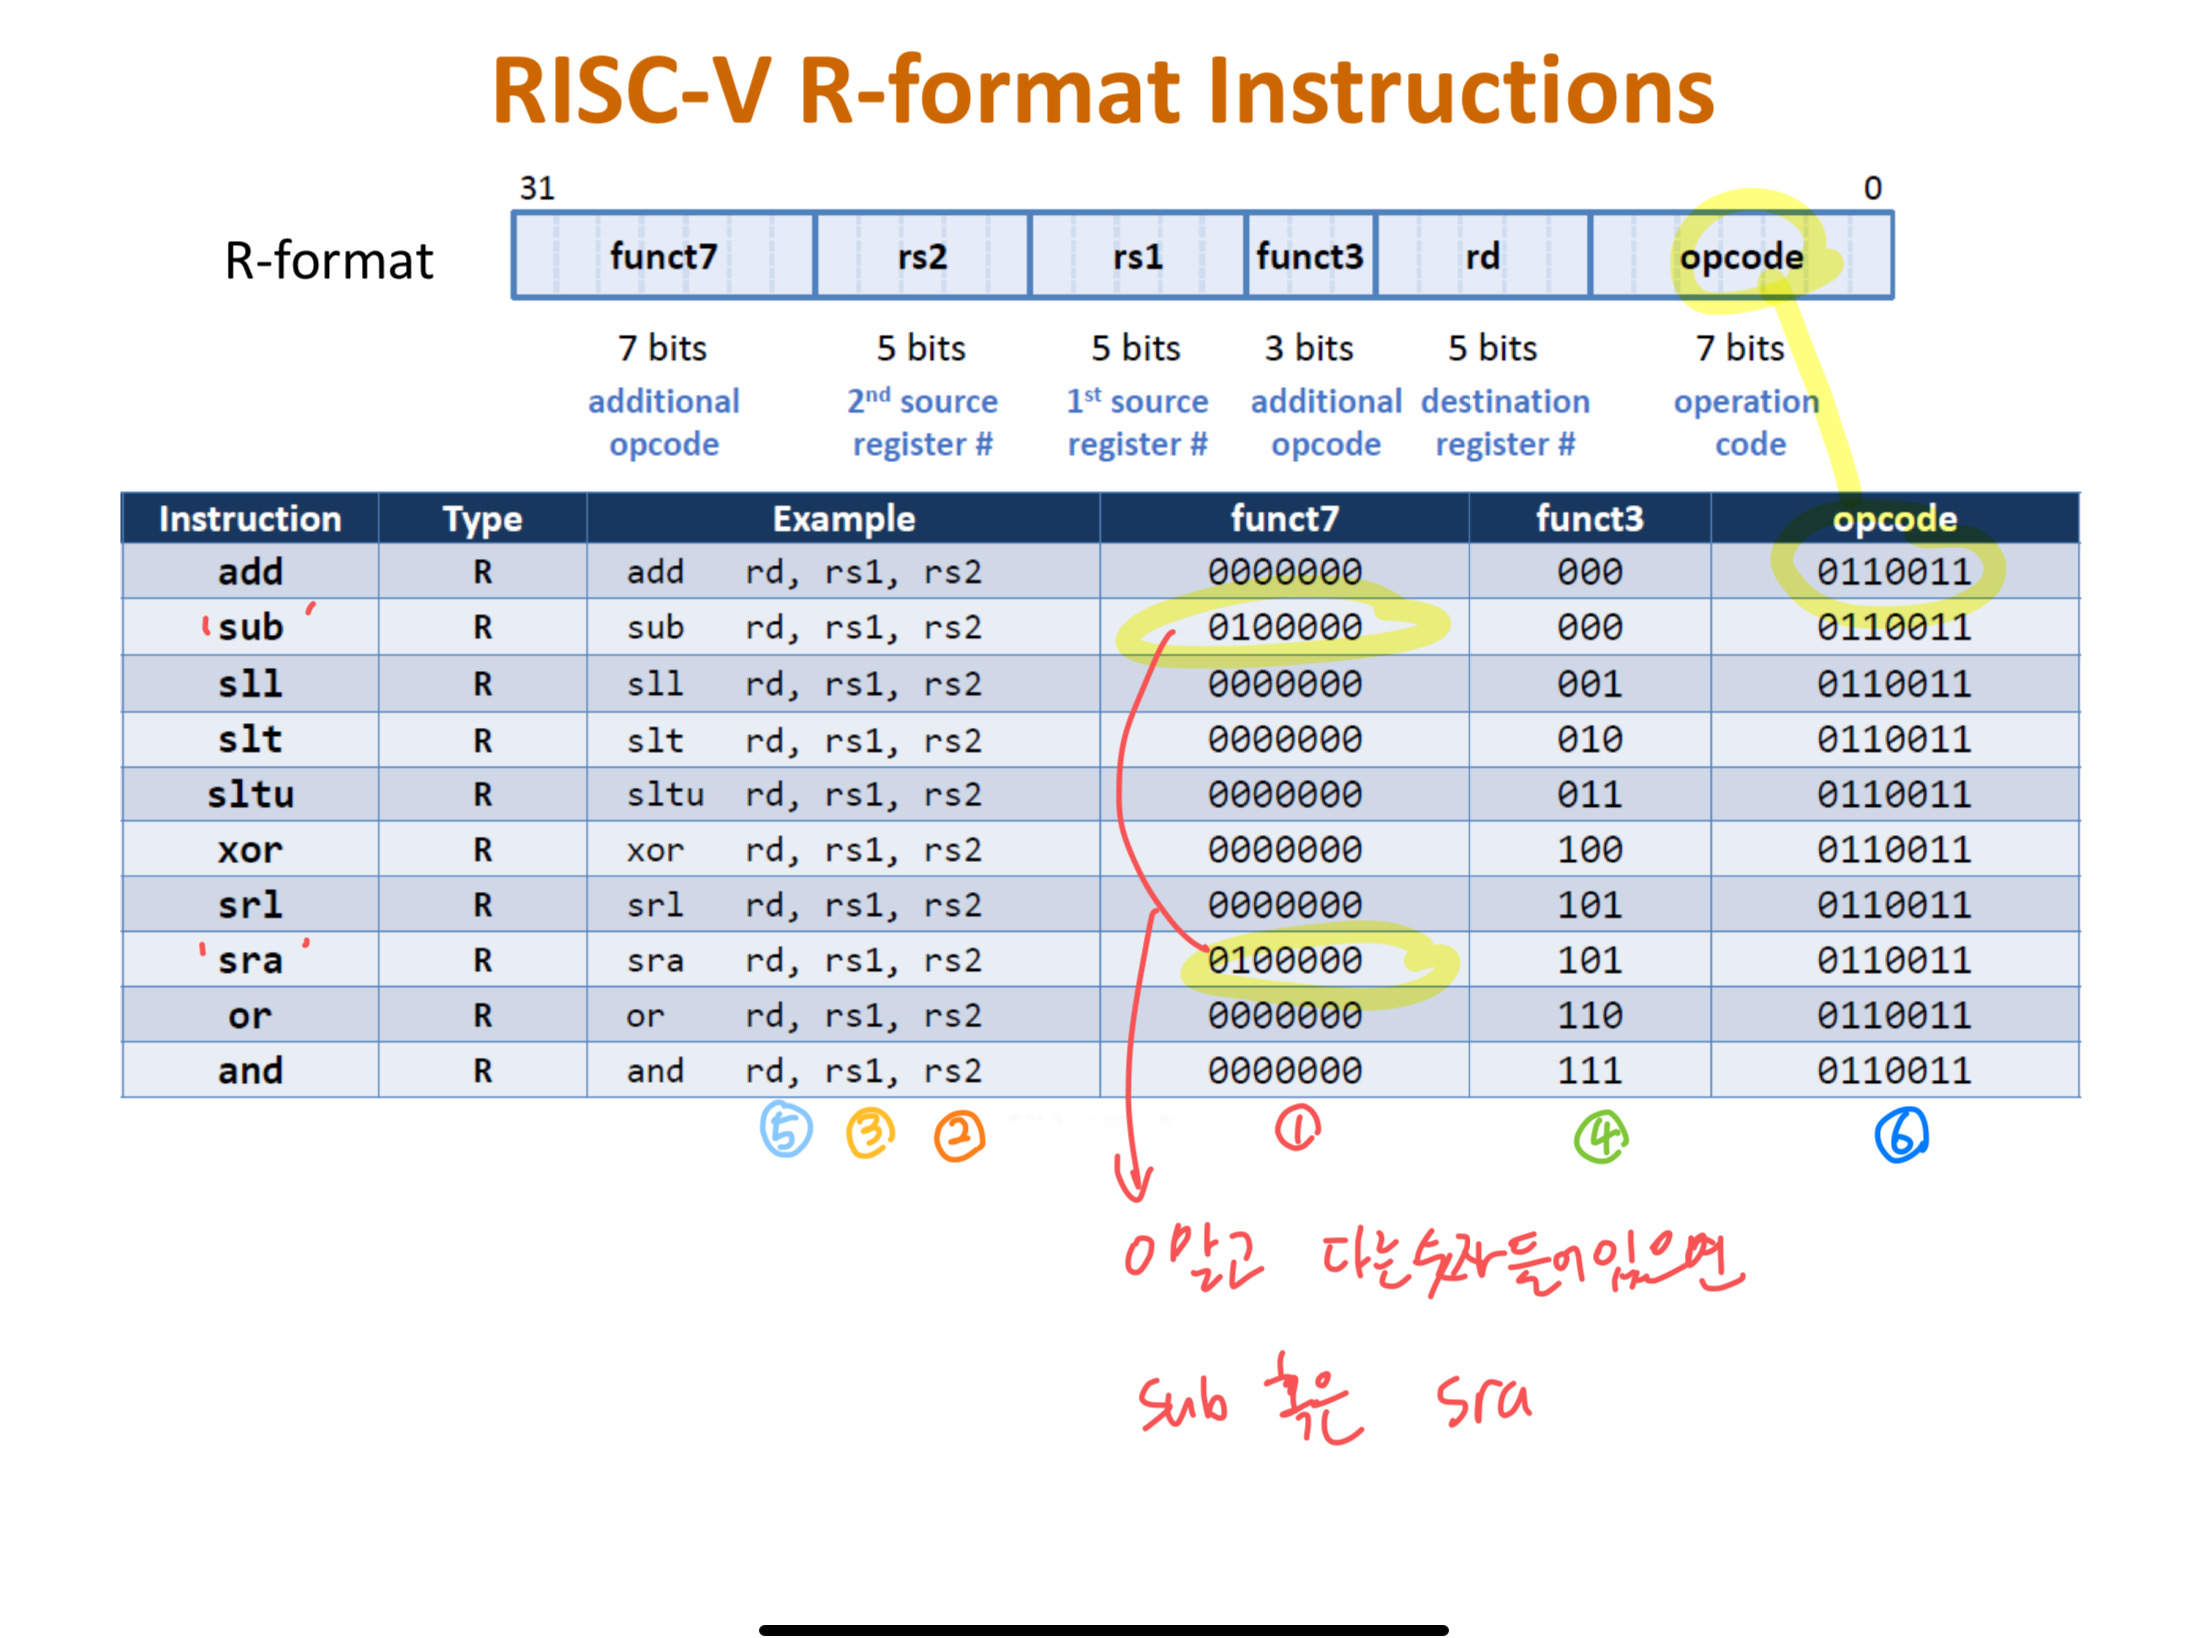Click the orange circled number 2 annotation
2185x1638 pixels.
959,1135
